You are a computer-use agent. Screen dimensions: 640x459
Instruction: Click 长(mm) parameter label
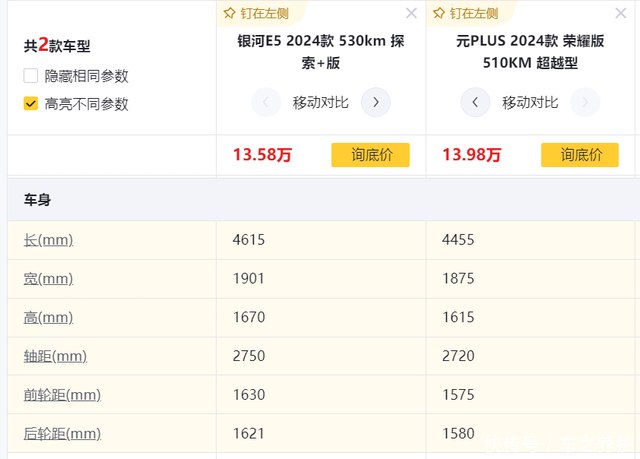(x=48, y=240)
